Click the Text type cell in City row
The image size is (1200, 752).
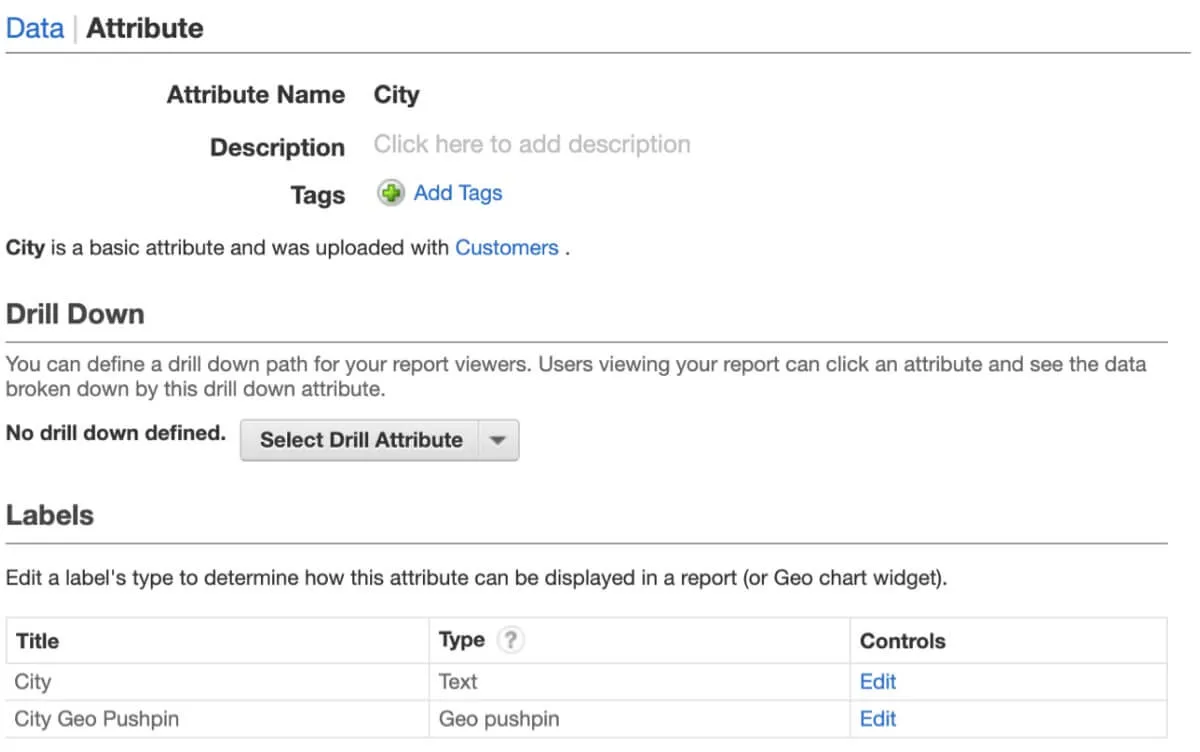(x=458, y=682)
